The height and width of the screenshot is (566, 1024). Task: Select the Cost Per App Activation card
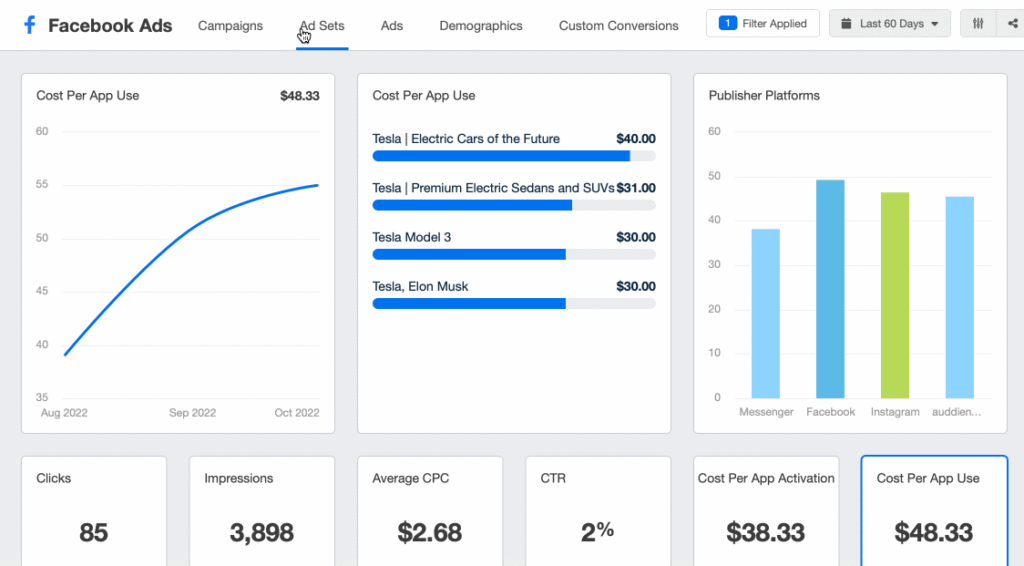tap(766, 511)
